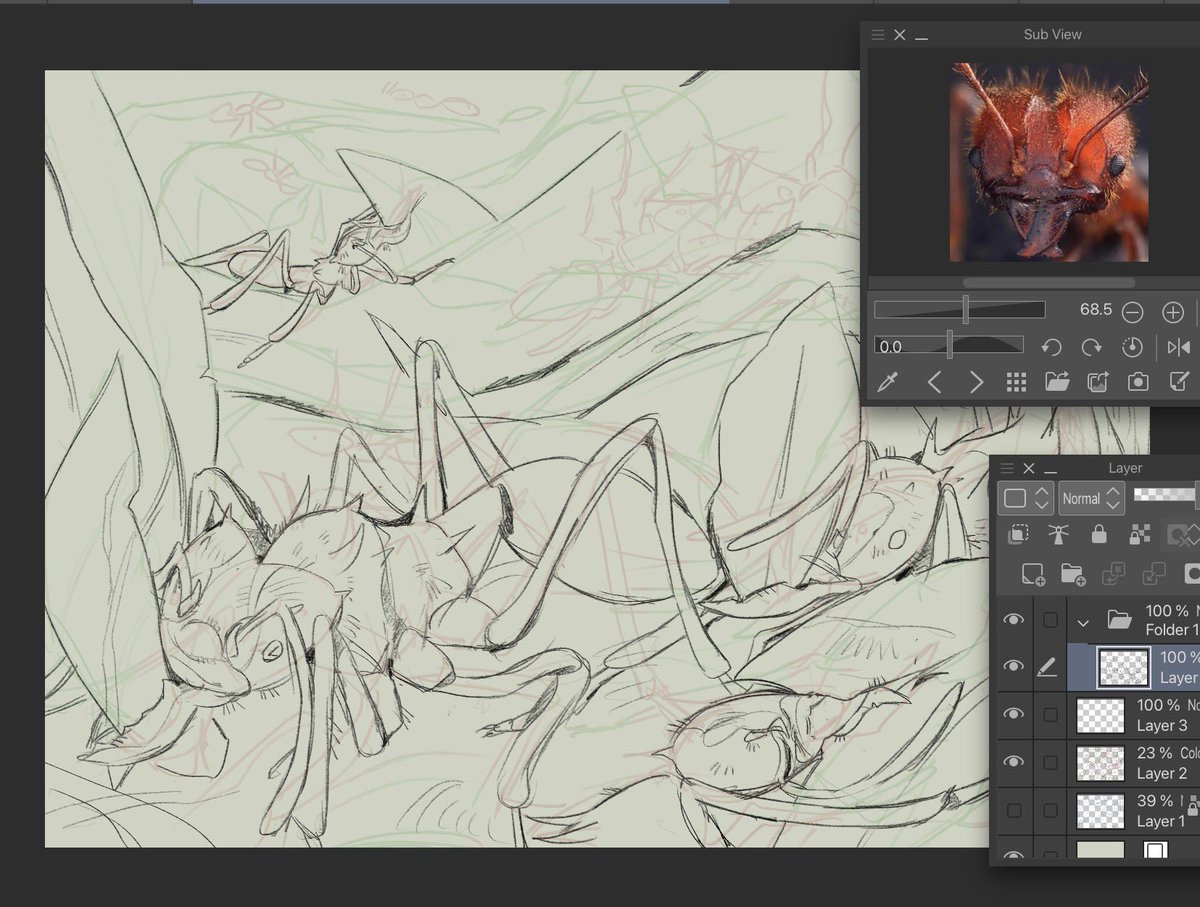
Task: Open the Layer panel hamburger menu
Action: click(1007, 468)
